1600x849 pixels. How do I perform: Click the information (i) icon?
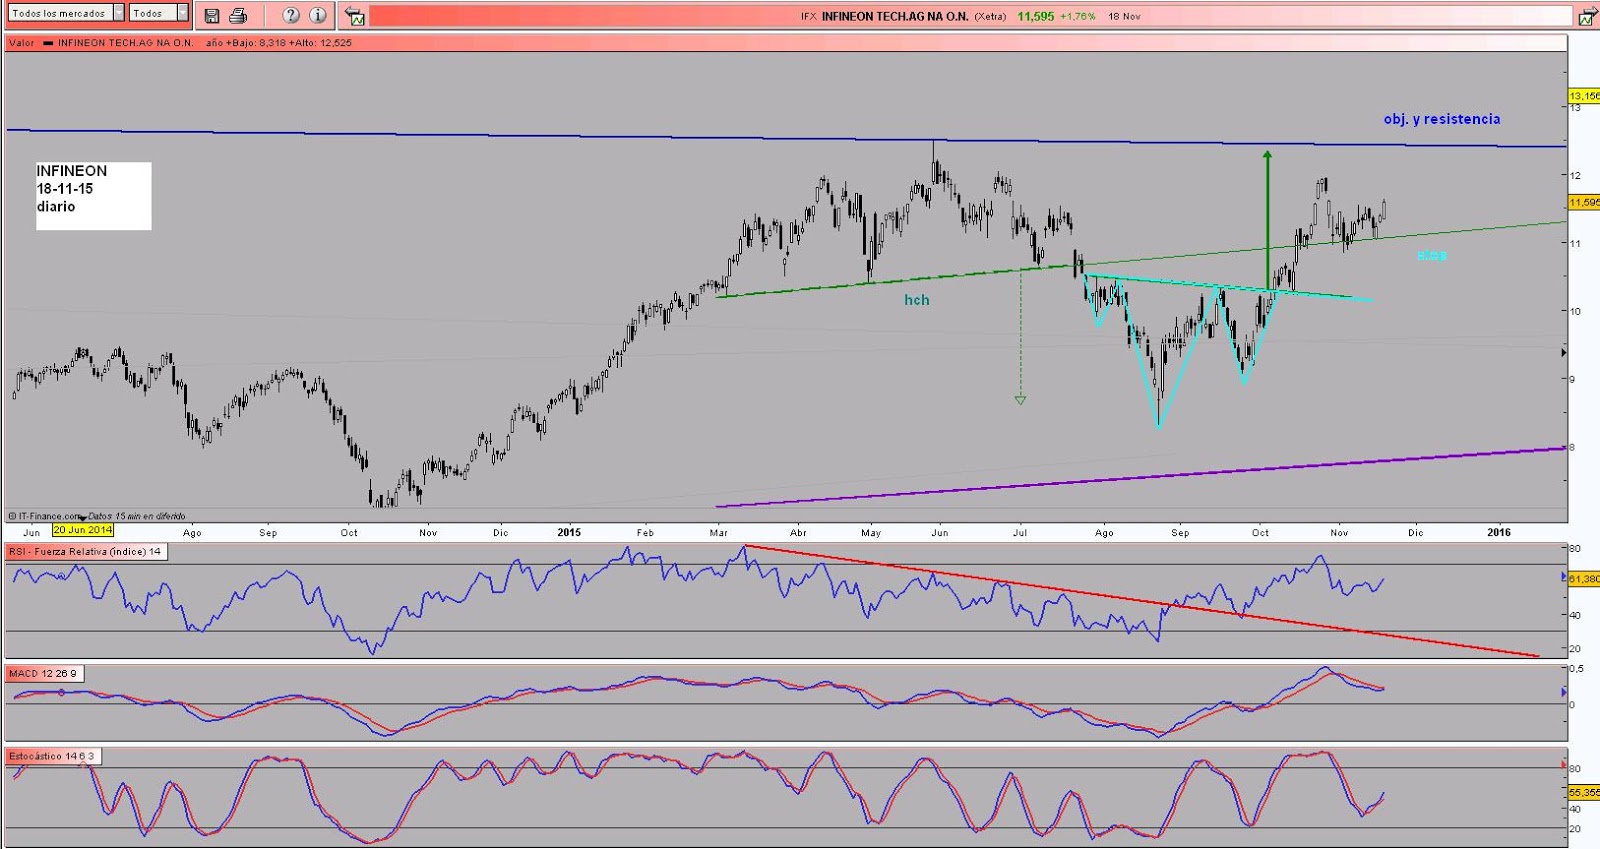pyautogui.click(x=317, y=15)
